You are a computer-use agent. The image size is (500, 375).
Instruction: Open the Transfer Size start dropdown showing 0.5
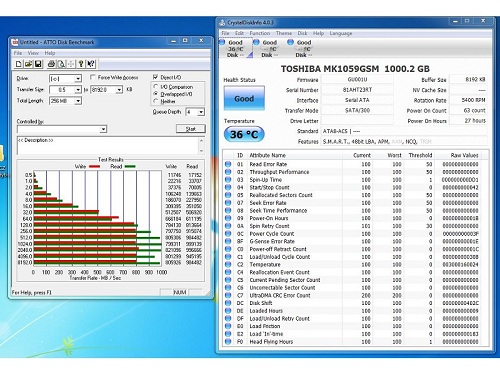click(x=78, y=90)
